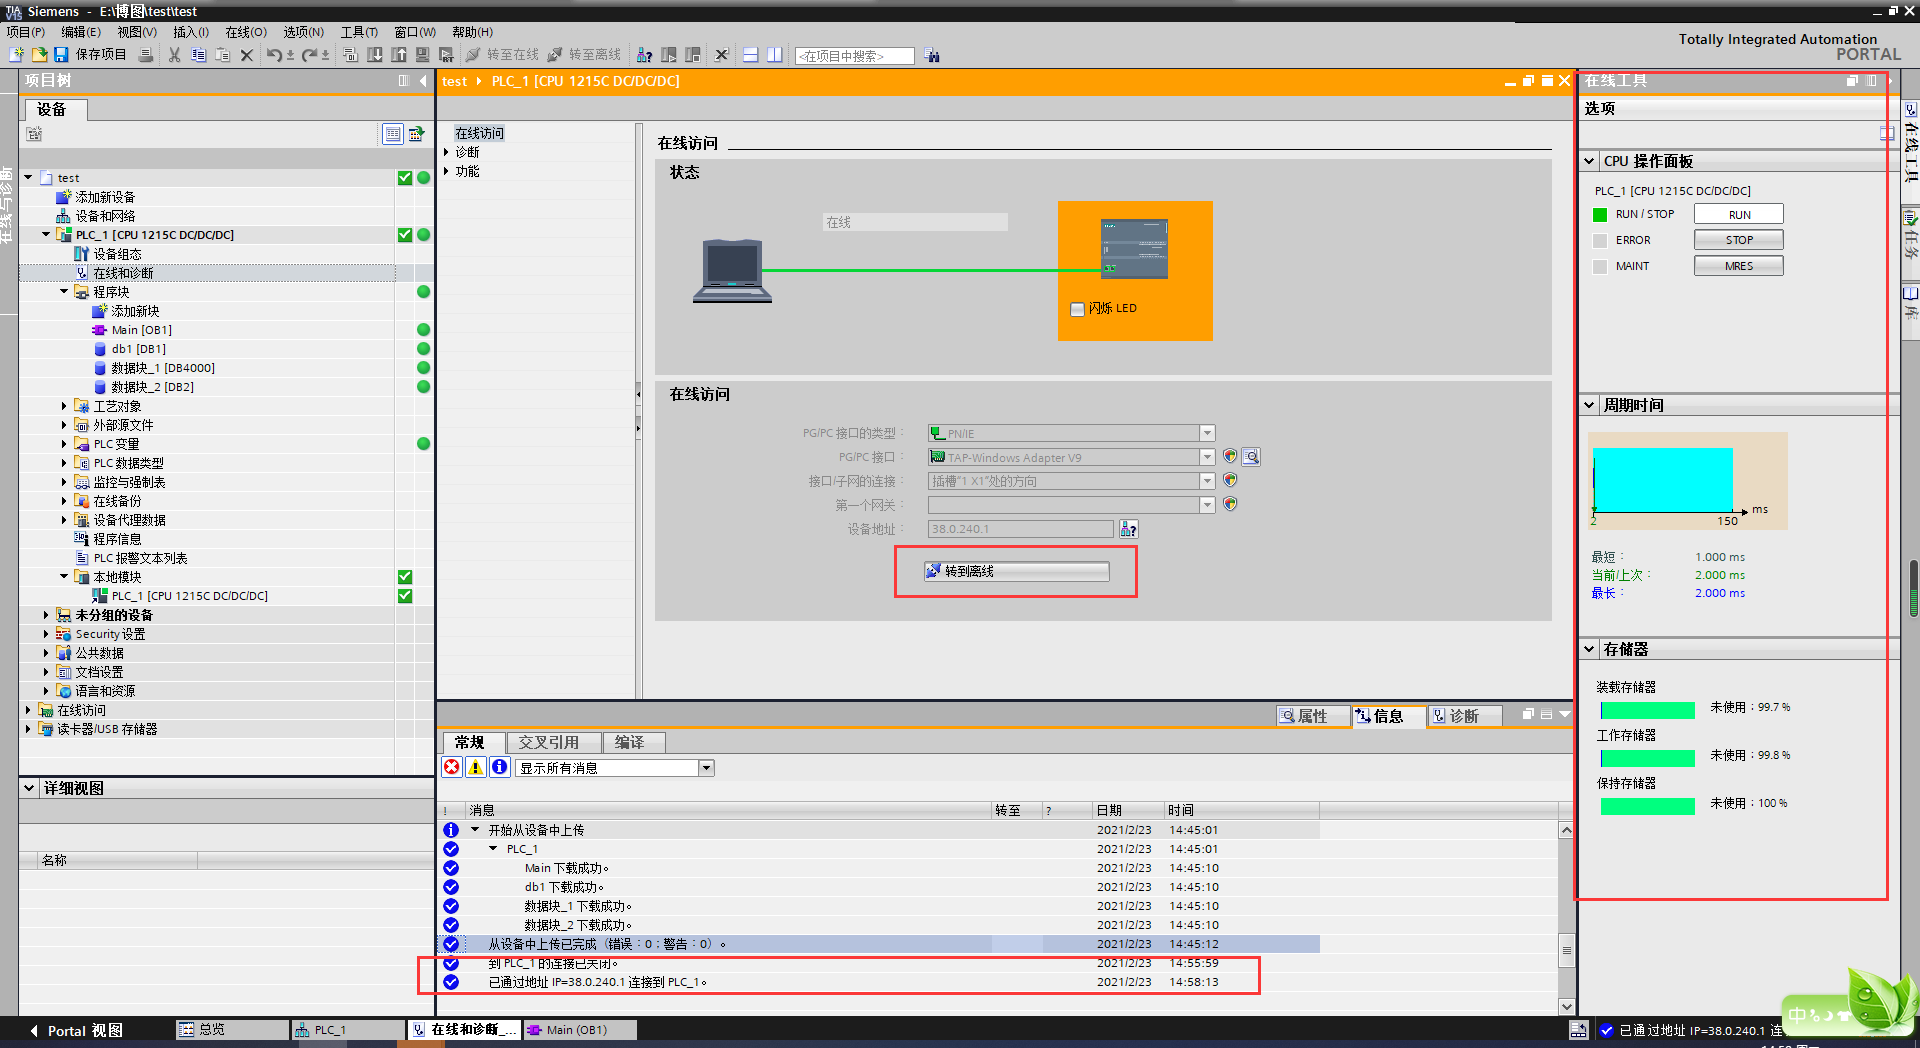
Task: Switch to Portal 视图
Action: coord(76,1030)
